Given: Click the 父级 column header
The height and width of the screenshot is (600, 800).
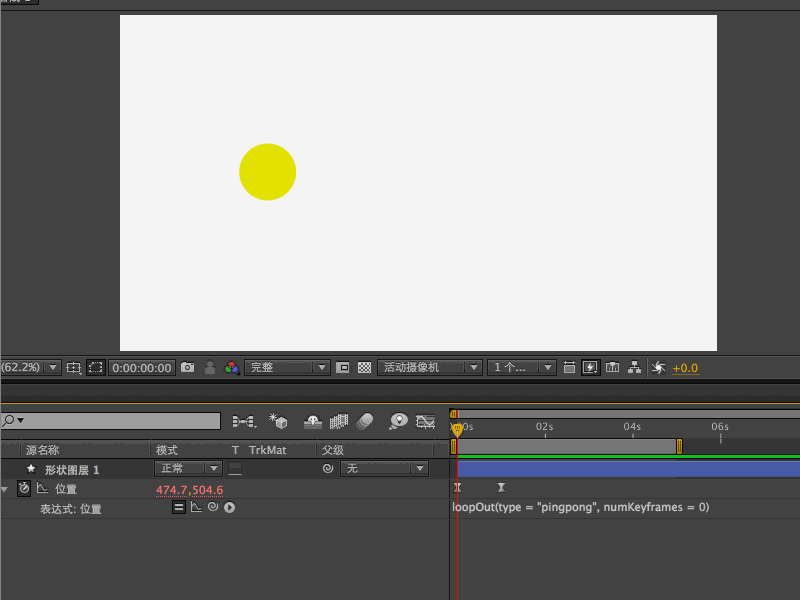Looking at the screenshot, I should [x=333, y=450].
